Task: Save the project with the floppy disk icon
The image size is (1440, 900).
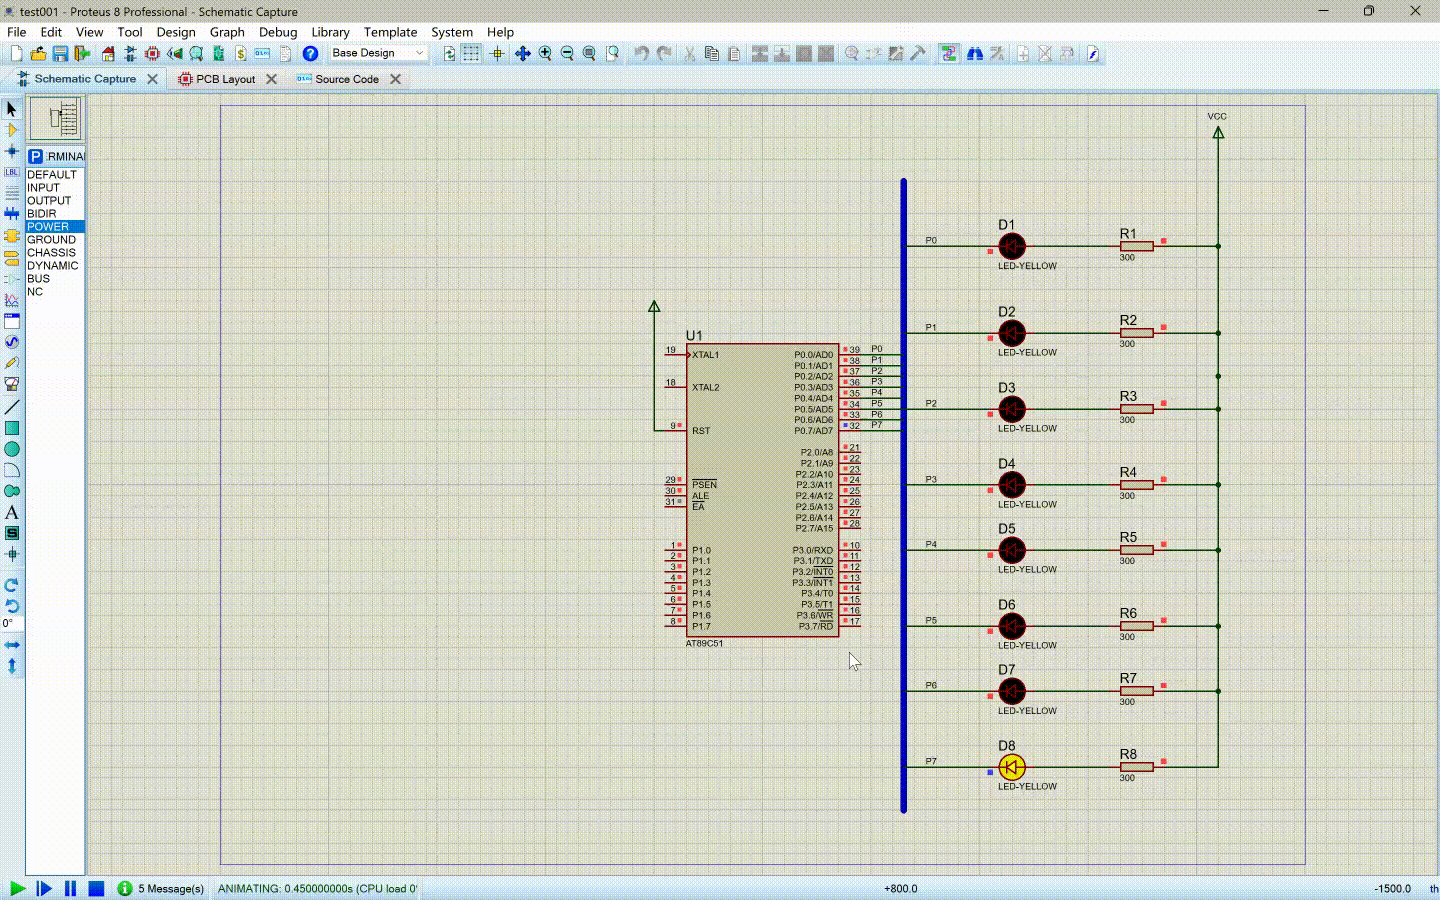Action: (60, 54)
